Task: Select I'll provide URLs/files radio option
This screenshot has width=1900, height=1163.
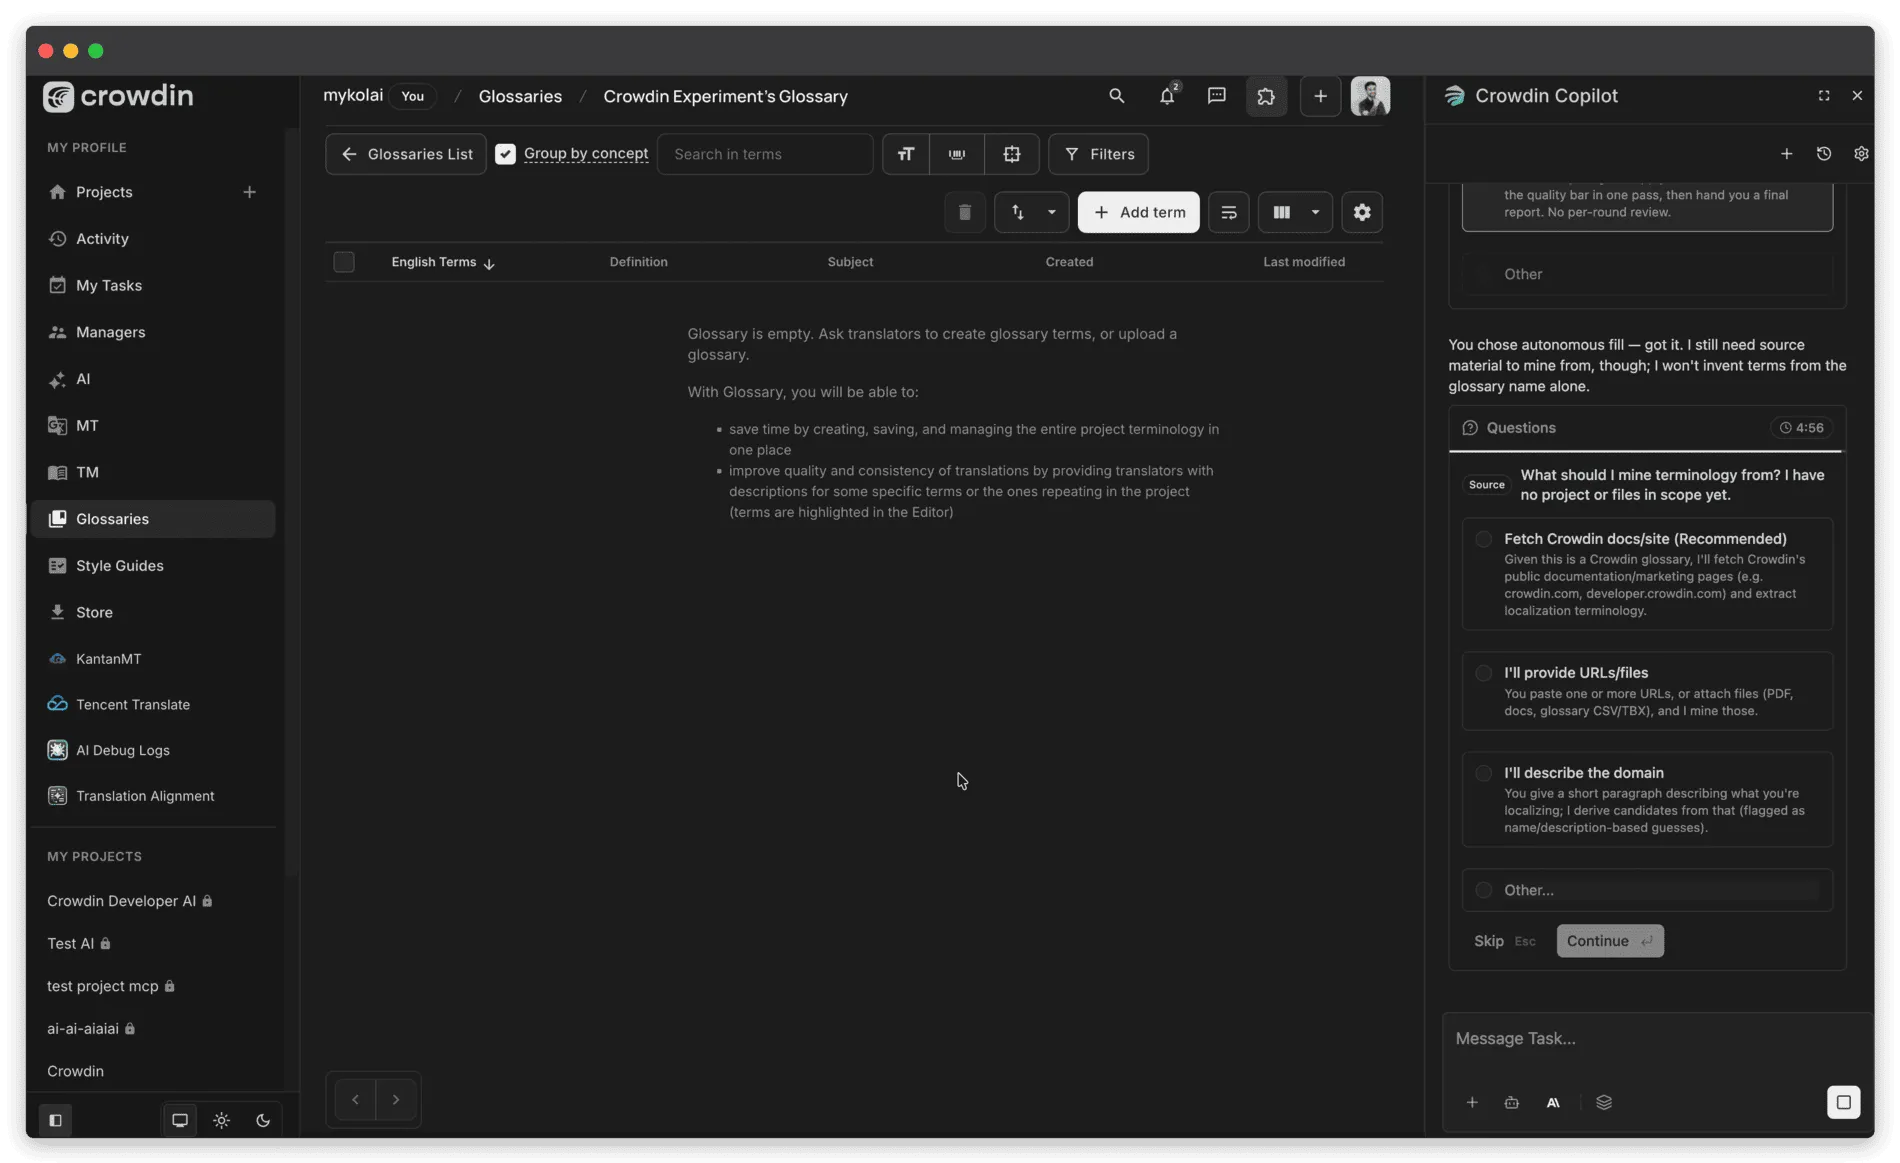Action: (x=1484, y=673)
